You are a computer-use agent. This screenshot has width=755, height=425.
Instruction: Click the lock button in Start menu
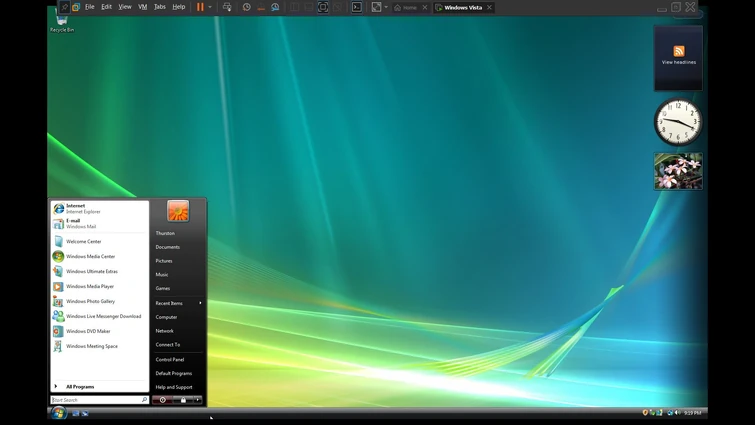point(183,400)
